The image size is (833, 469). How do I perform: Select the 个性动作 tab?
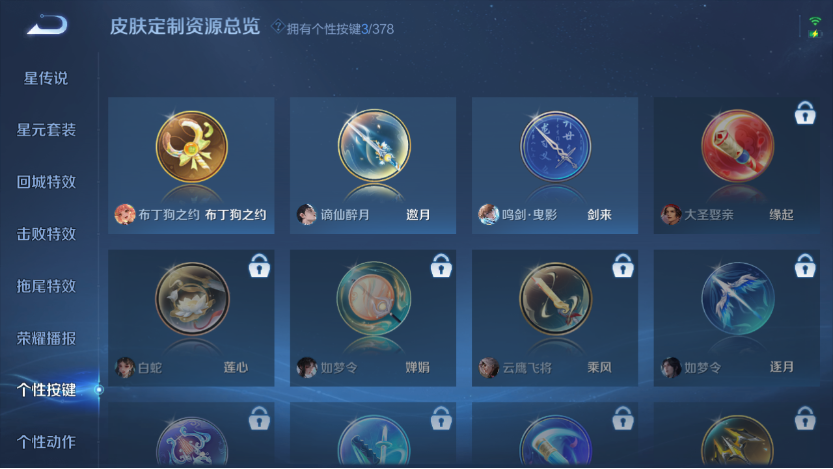tap(46, 441)
